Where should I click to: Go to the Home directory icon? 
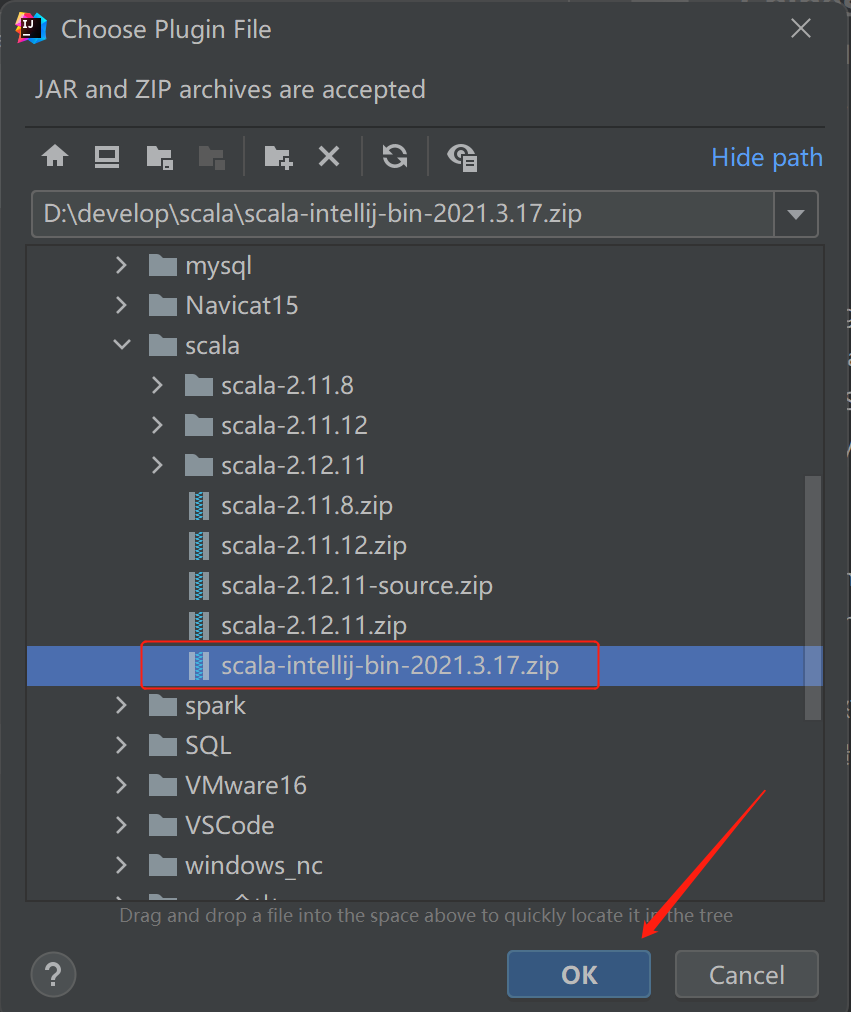[x=55, y=156]
